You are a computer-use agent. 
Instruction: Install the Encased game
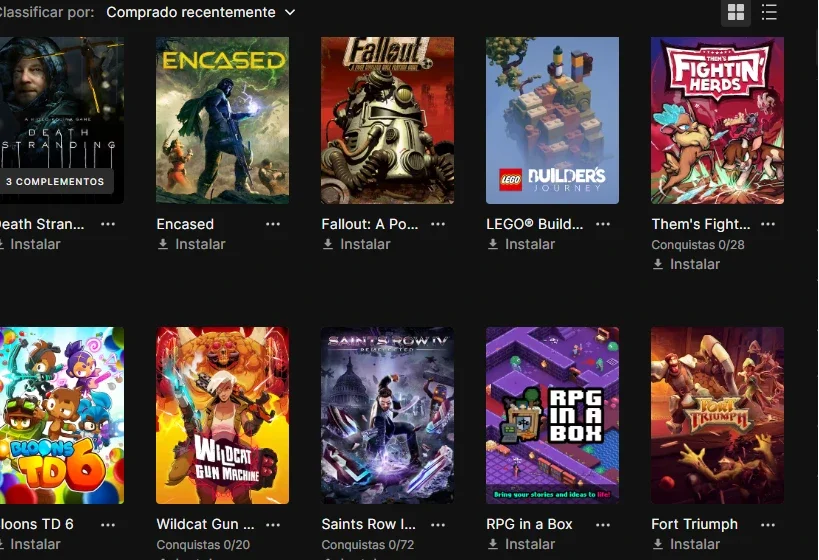(192, 244)
